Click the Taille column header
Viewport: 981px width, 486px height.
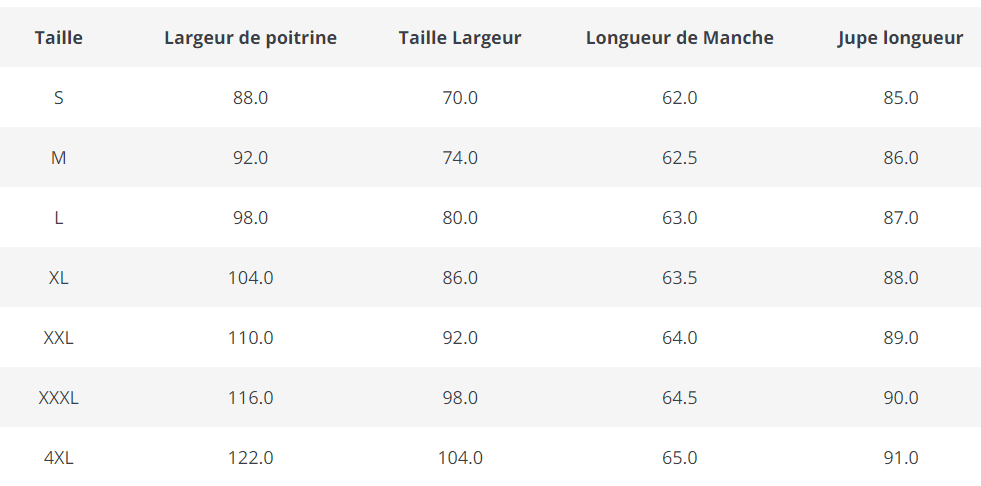(x=58, y=38)
